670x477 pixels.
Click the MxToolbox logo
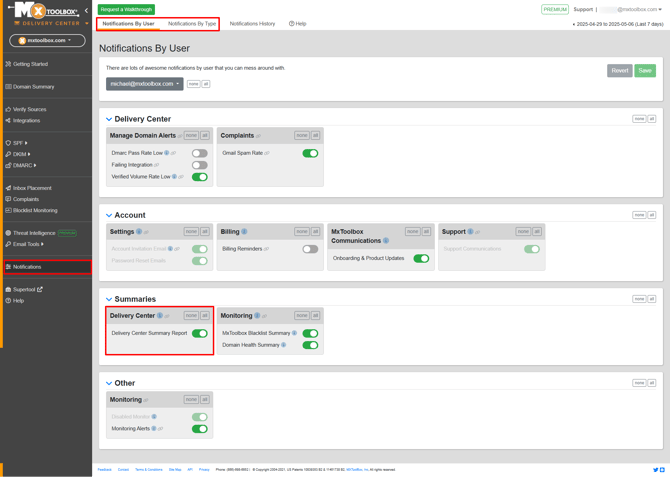(x=46, y=12)
